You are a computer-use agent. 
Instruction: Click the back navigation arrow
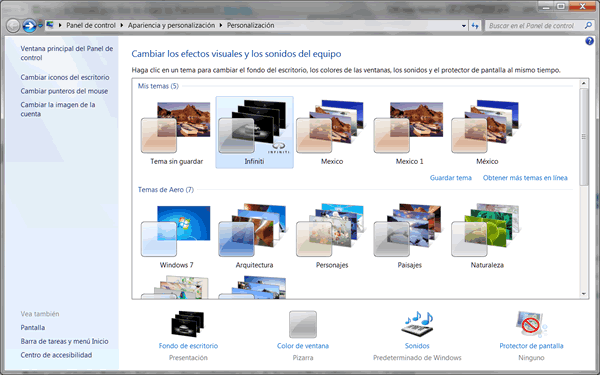13,26
